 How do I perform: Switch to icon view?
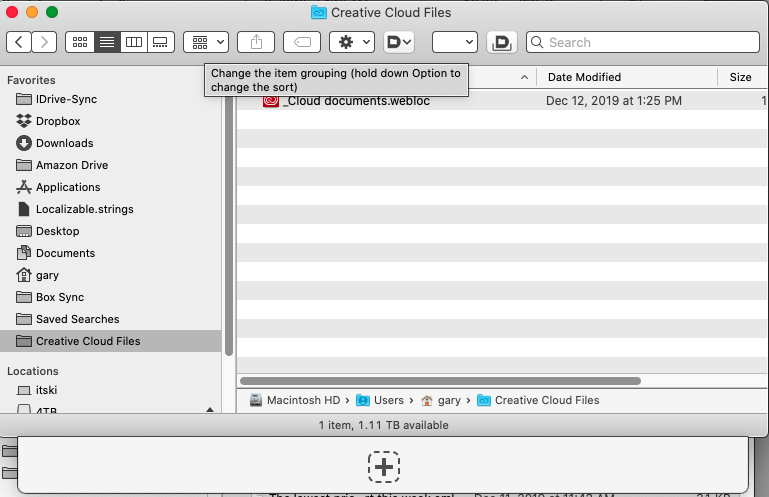(x=80, y=42)
